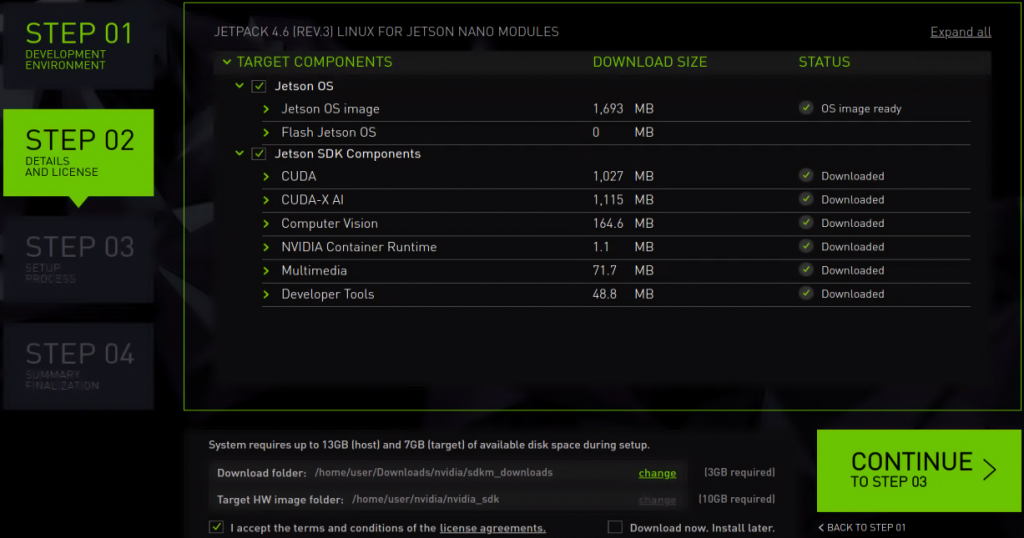Image resolution: width=1024 pixels, height=538 pixels.
Task: Click the Computer Vision 164.6 MB size
Action: click(x=623, y=223)
